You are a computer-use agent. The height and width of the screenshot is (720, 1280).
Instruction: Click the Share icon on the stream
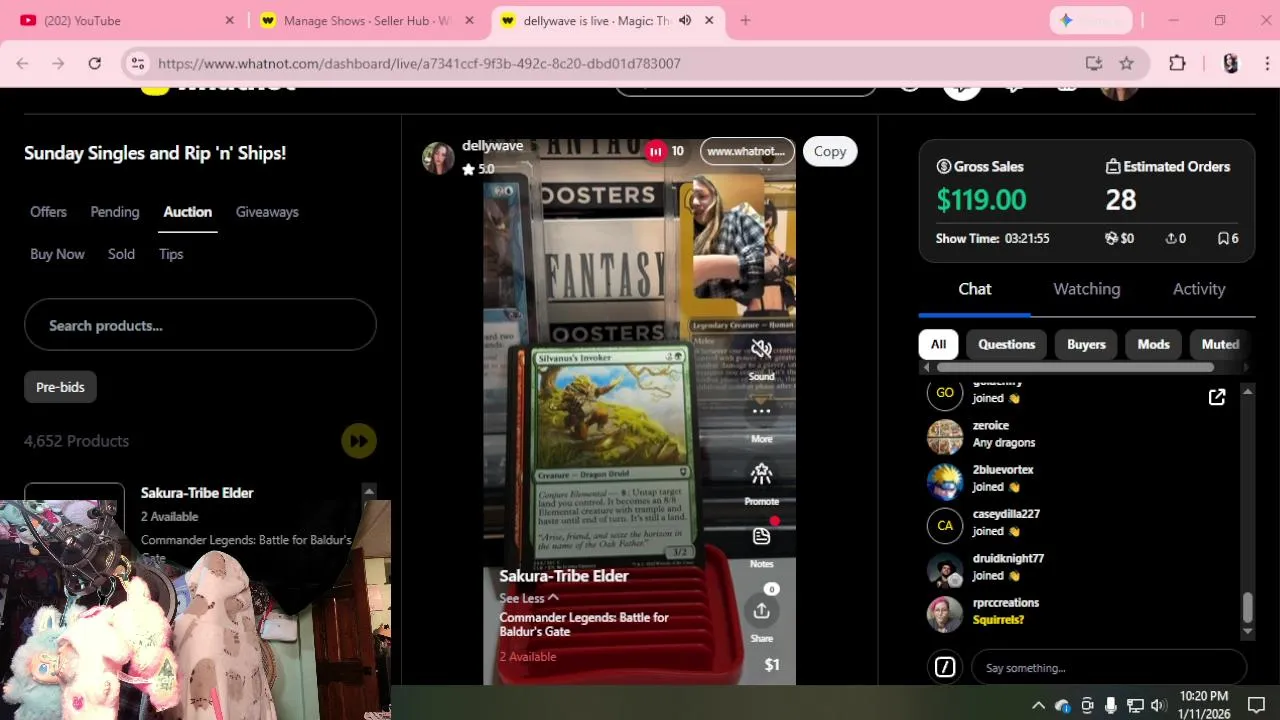761,611
